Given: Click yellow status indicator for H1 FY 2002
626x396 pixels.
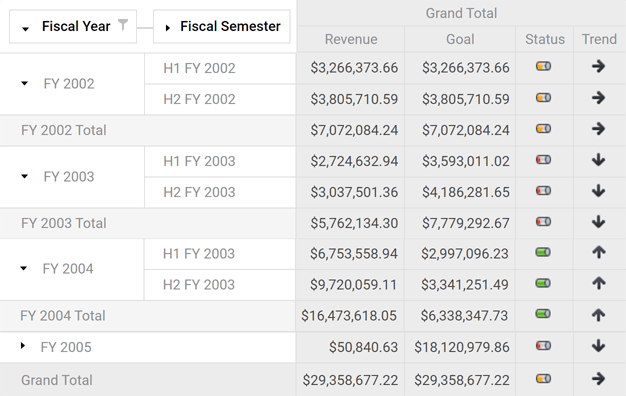Looking at the screenshot, I should (543, 66).
